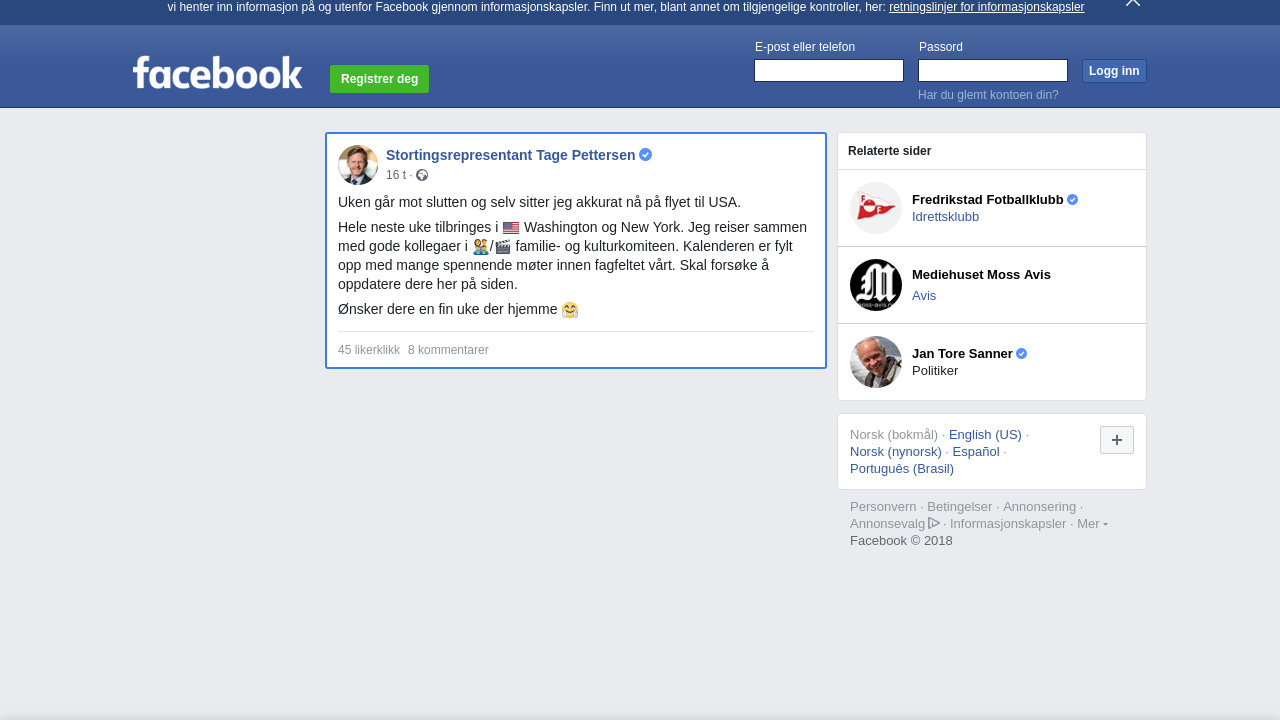Open the Informasjonskapsler footer link

click(x=1008, y=524)
